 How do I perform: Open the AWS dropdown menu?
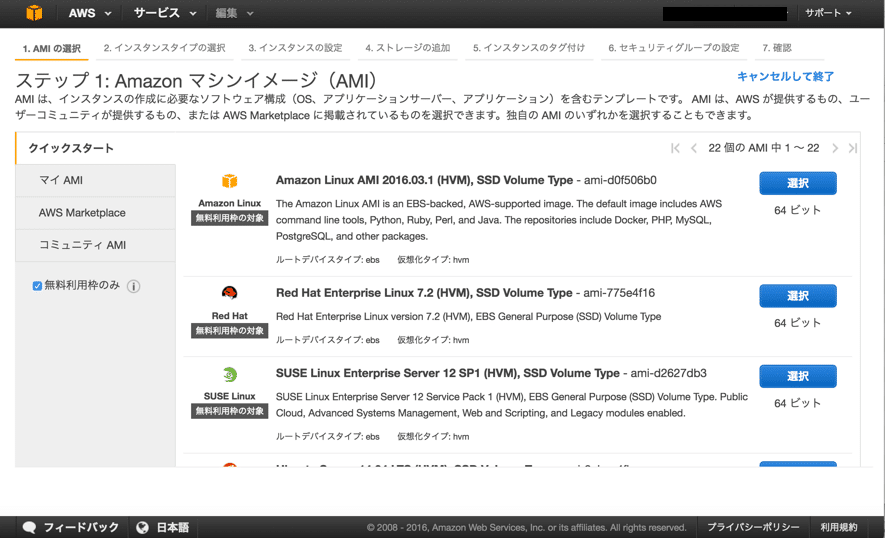pyautogui.click(x=90, y=13)
